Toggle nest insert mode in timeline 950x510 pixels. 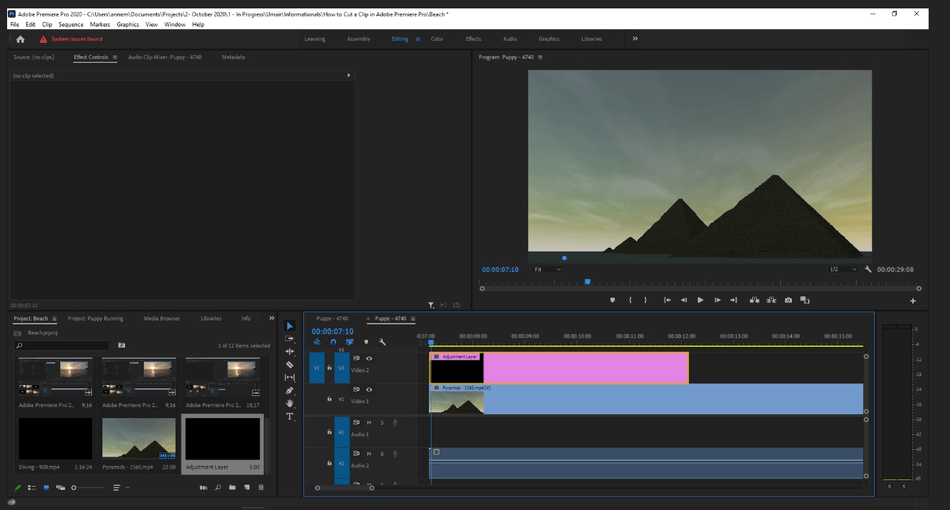(317, 342)
